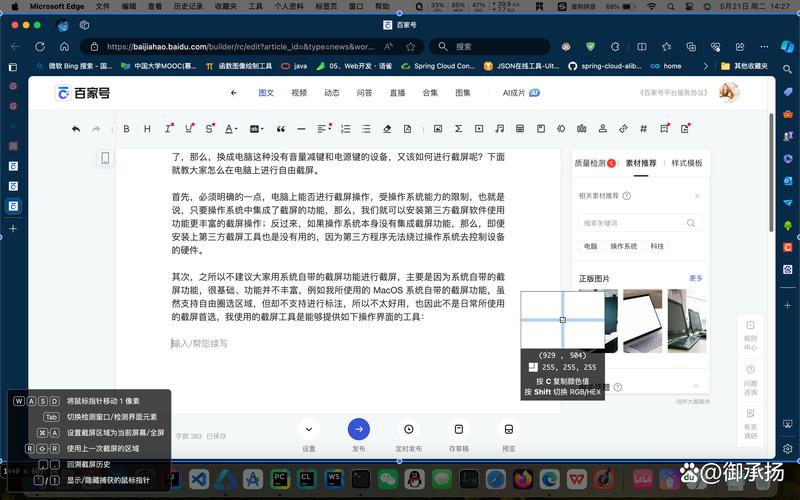The width and height of the screenshot is (800, 500).
Task: Switch to the 问答 tab
Action: [x=364, y=93]
